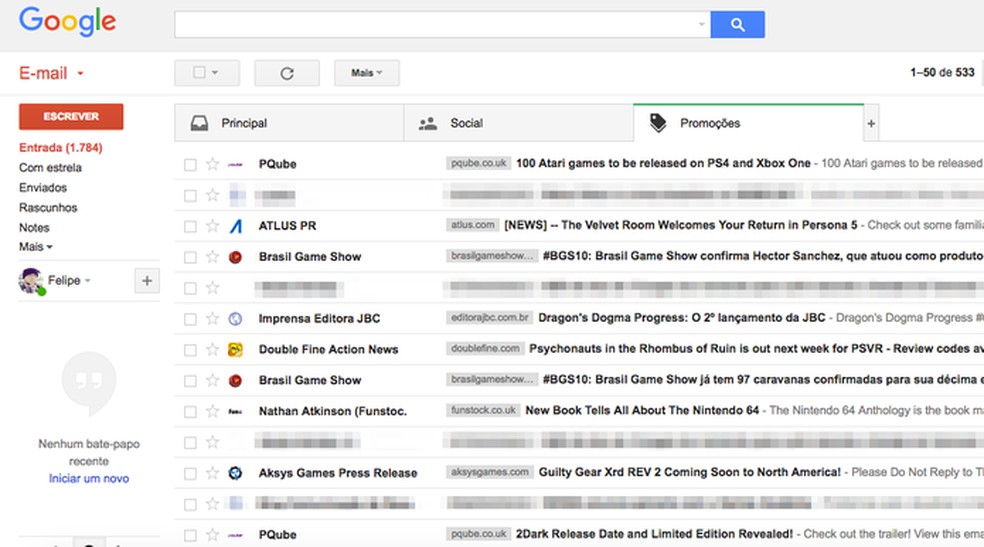This screenshot has height=547, width=984.
Task: Select the Double Fine Action News email checkbox
Action: pos(190,350)
